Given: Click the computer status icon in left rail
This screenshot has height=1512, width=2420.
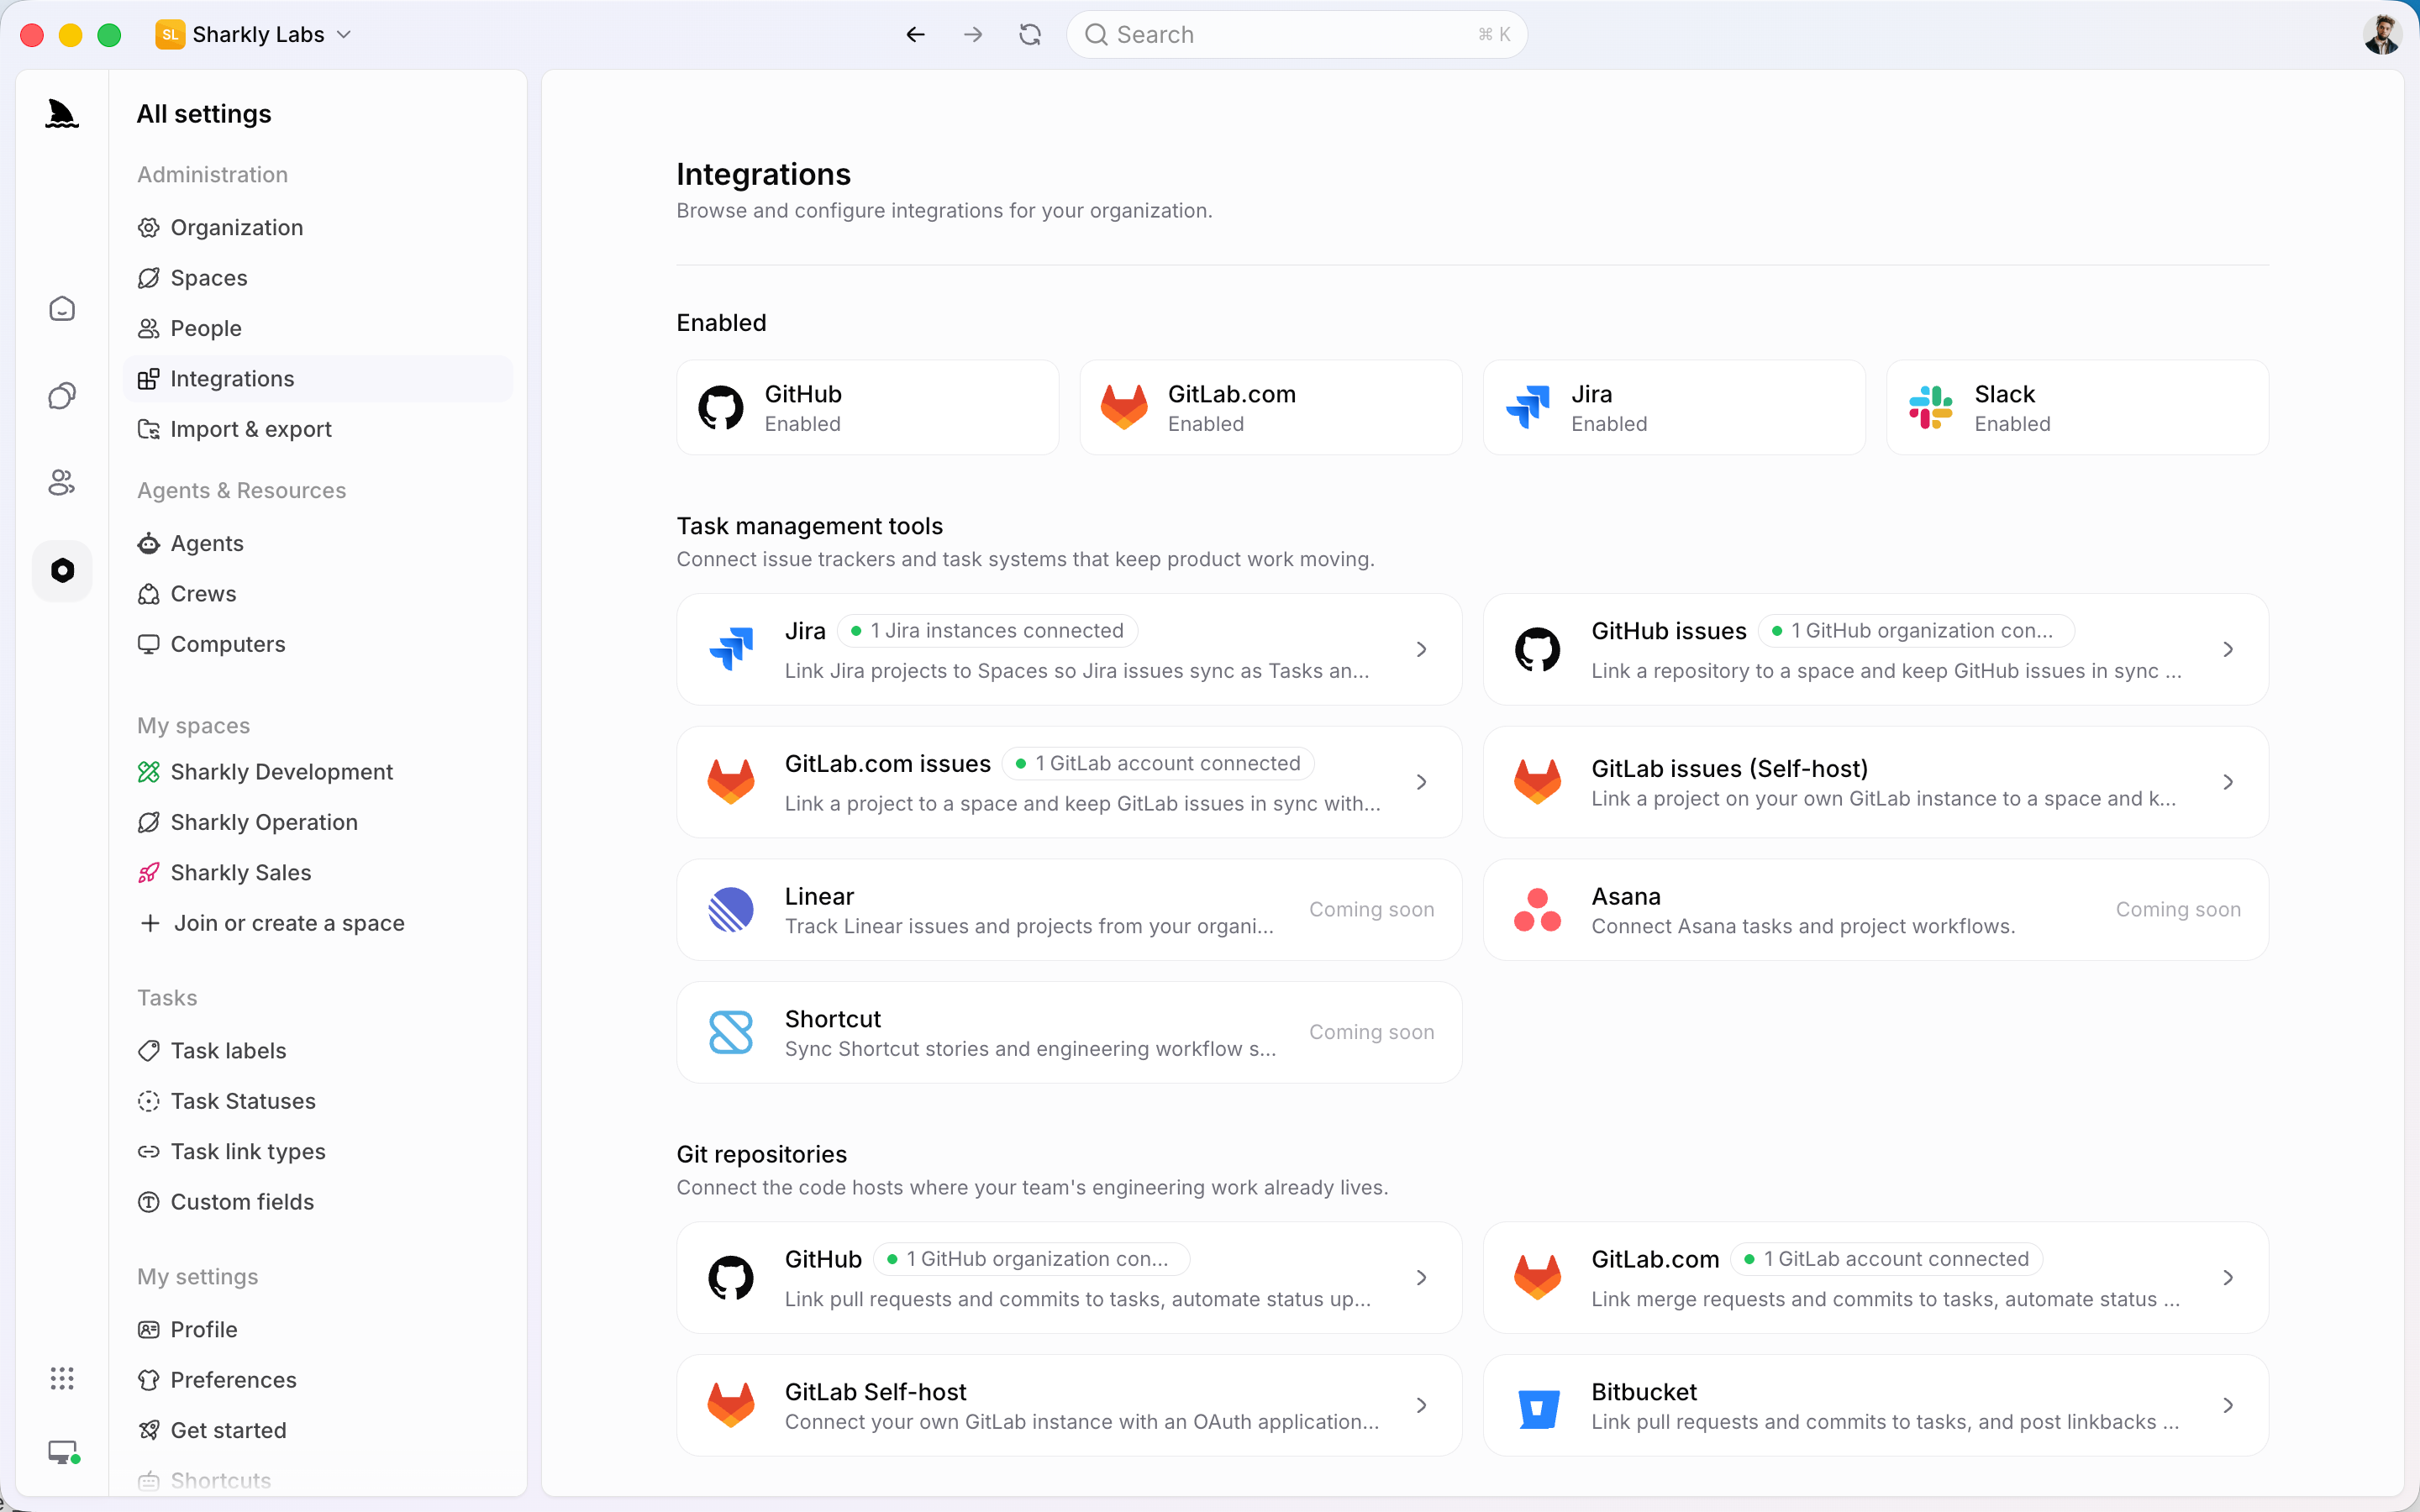Looking at the screenshot, I should click(64, 1452).
